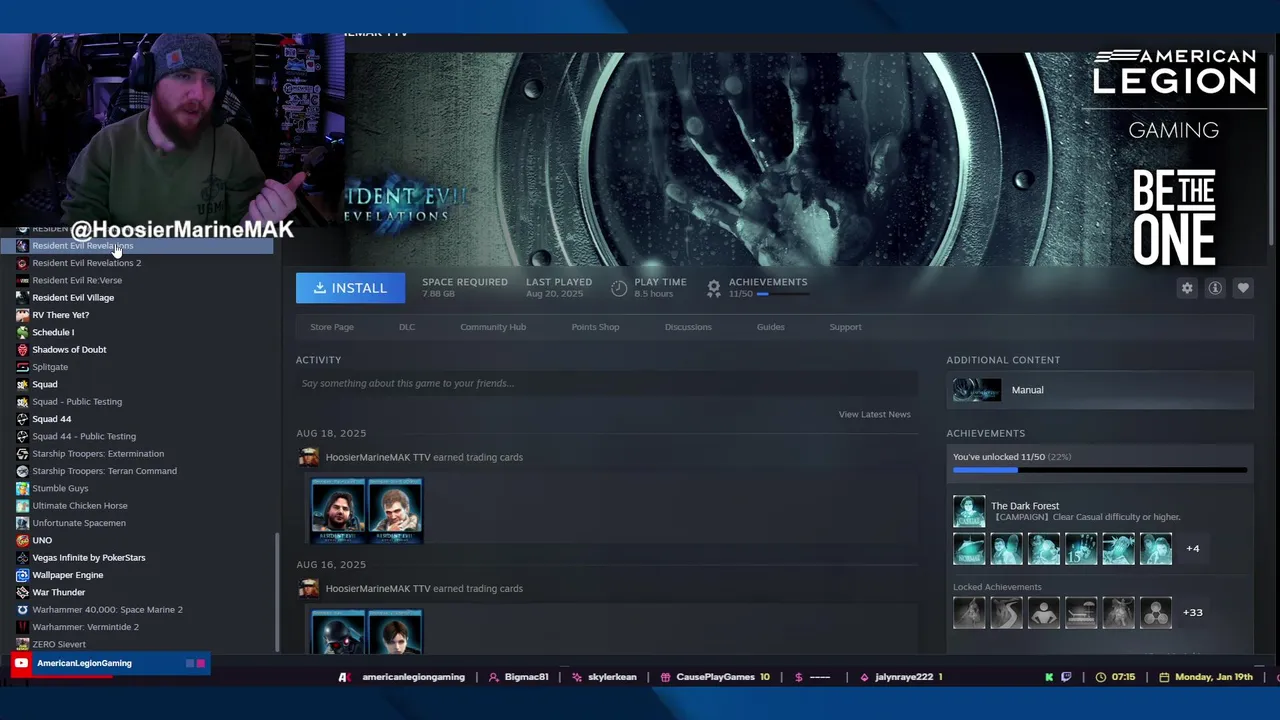Click HoosierMarineMAK avatar on Aug 16 activity
Screen dimensions: 1280x720
pyautogui.click(x=309, y=588)
